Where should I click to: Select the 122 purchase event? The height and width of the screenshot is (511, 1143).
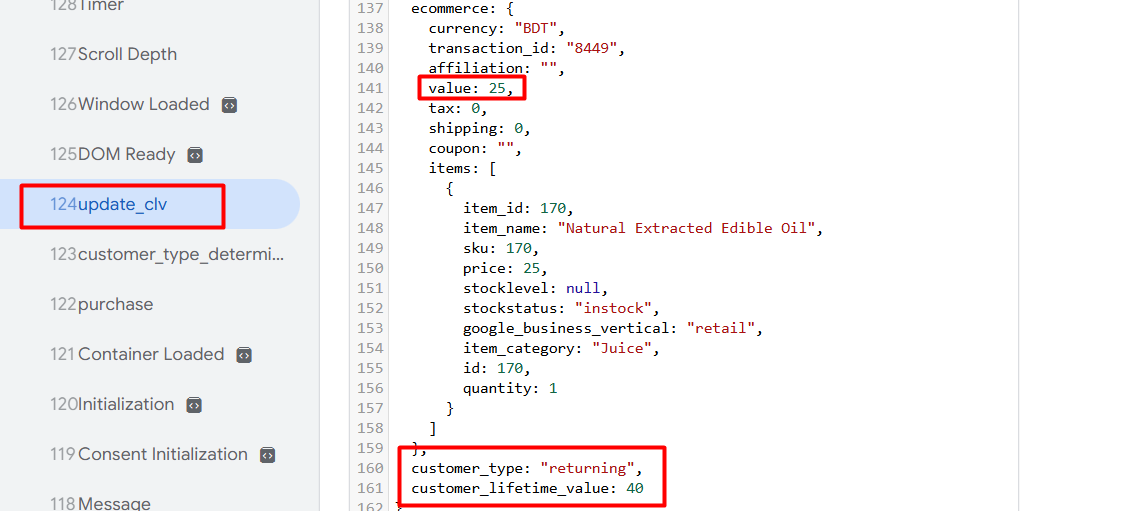(x=102, y=304)
